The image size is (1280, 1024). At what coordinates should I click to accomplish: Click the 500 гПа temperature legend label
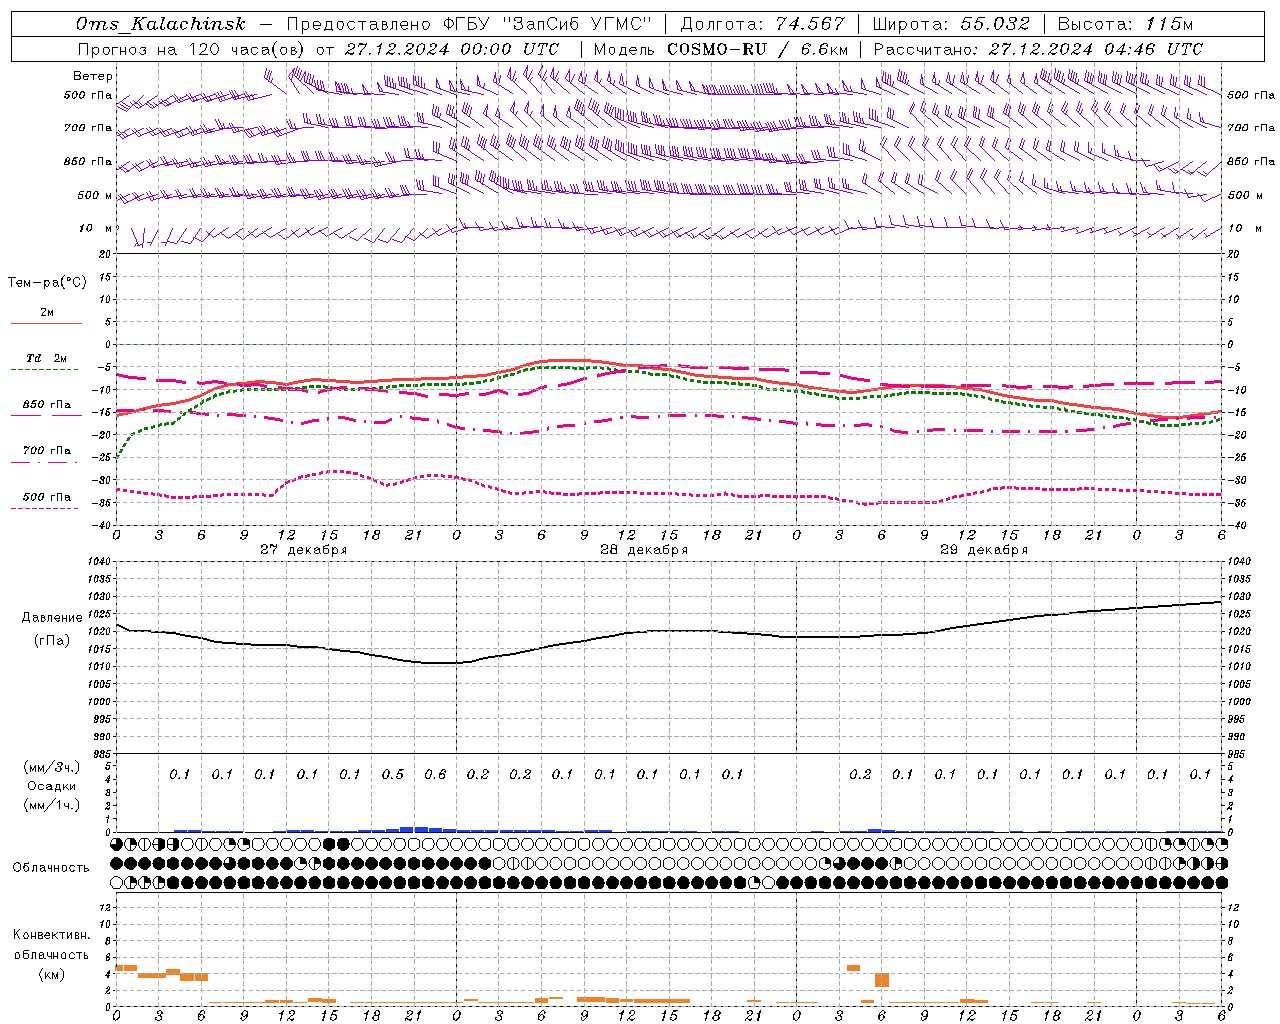click(x=47, y=497)
